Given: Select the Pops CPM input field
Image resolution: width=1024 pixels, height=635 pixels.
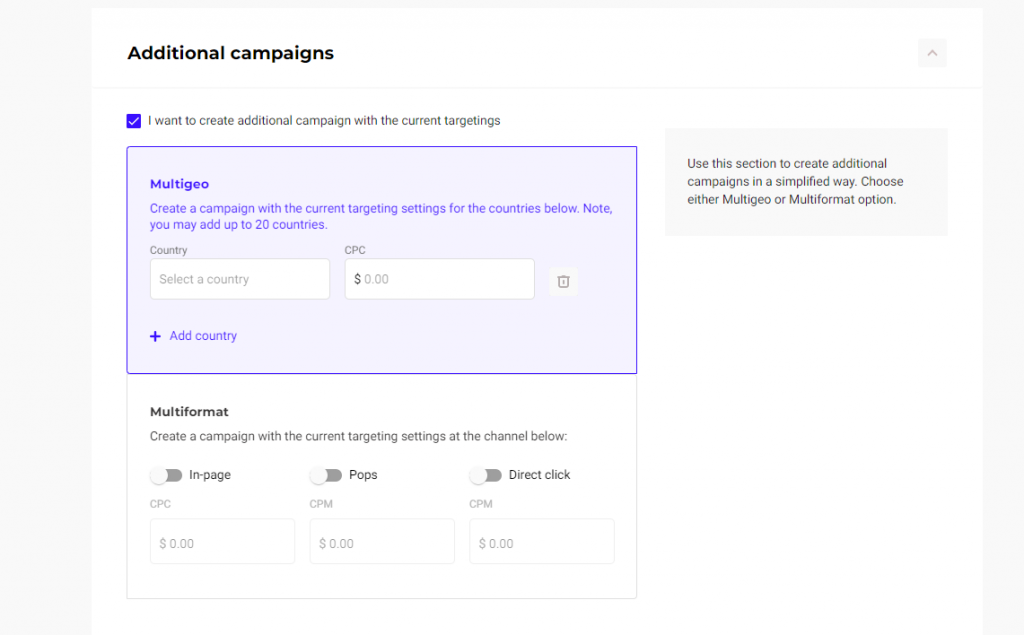Looking at the screenshot, I should 382,542.
